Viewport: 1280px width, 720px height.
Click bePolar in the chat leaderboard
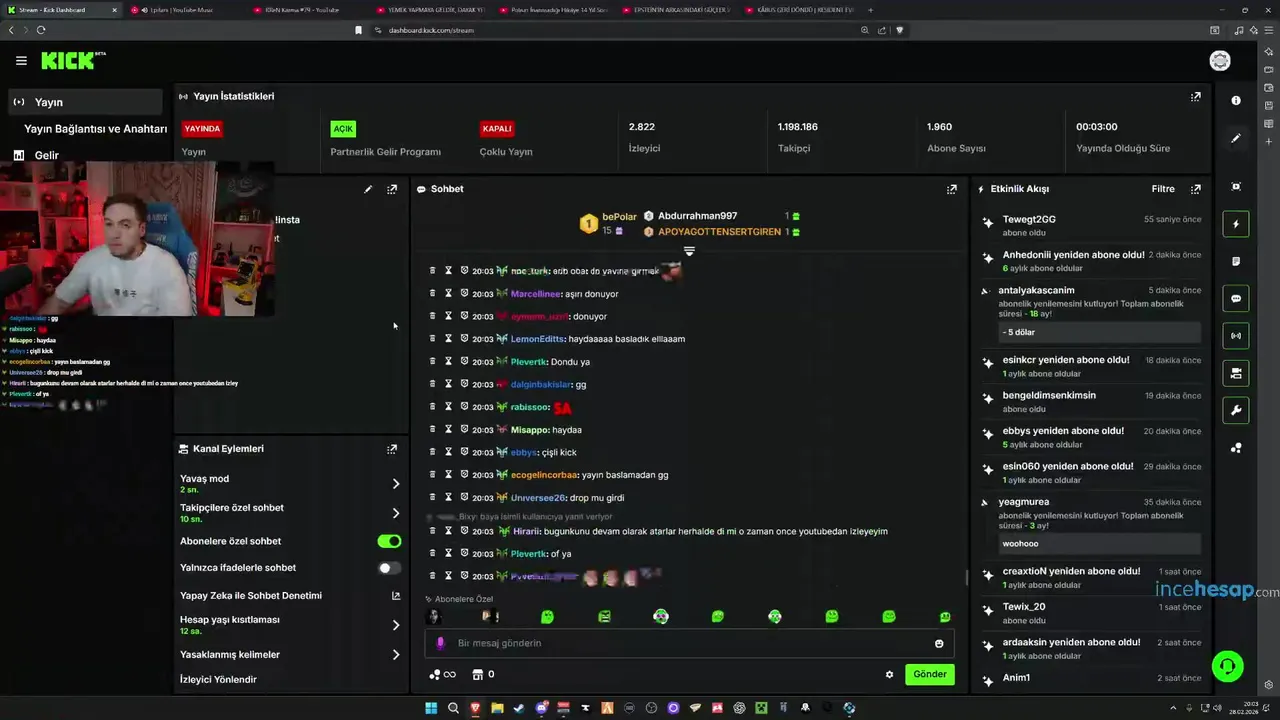(619, 217)
